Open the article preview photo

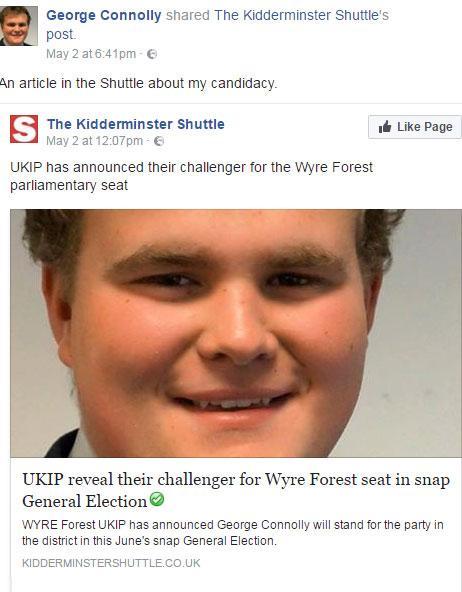[236, 333]
